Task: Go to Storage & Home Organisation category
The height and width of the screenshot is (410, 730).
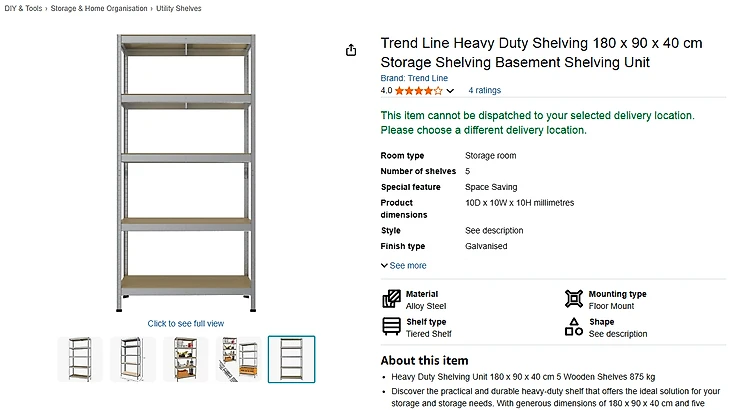Action: click(98, 8)
